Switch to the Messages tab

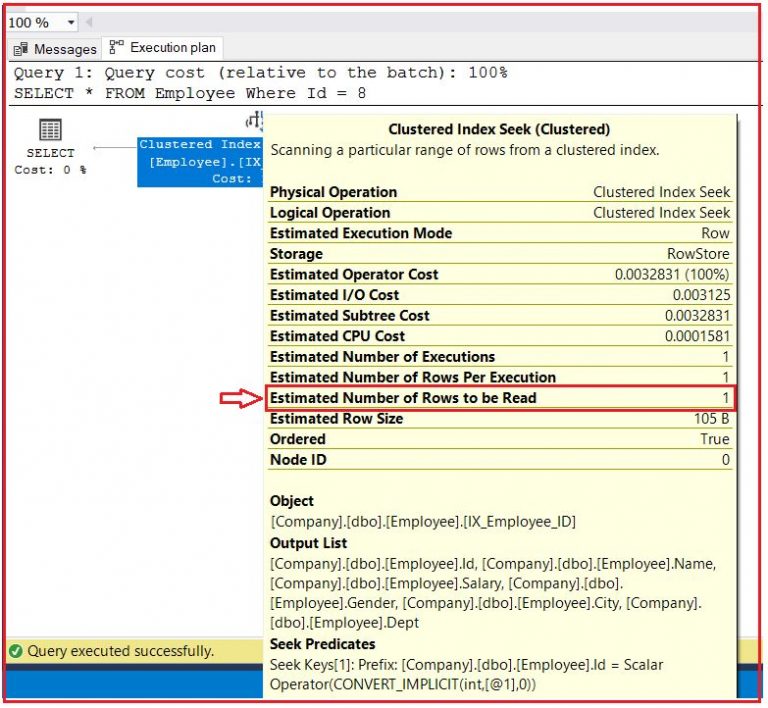coord(55,49)
